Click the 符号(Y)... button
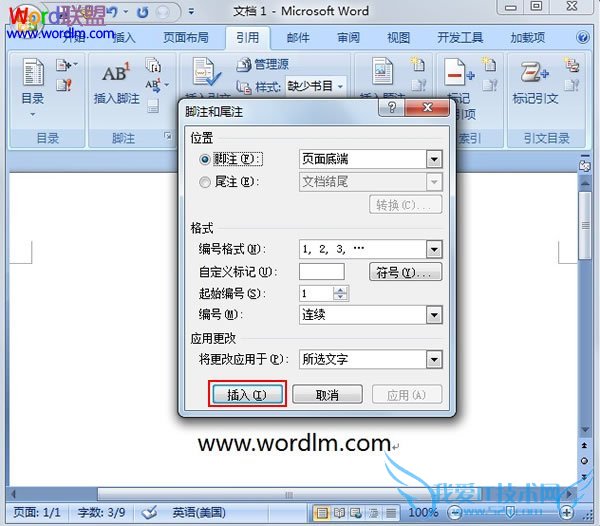 coord(406,272)
